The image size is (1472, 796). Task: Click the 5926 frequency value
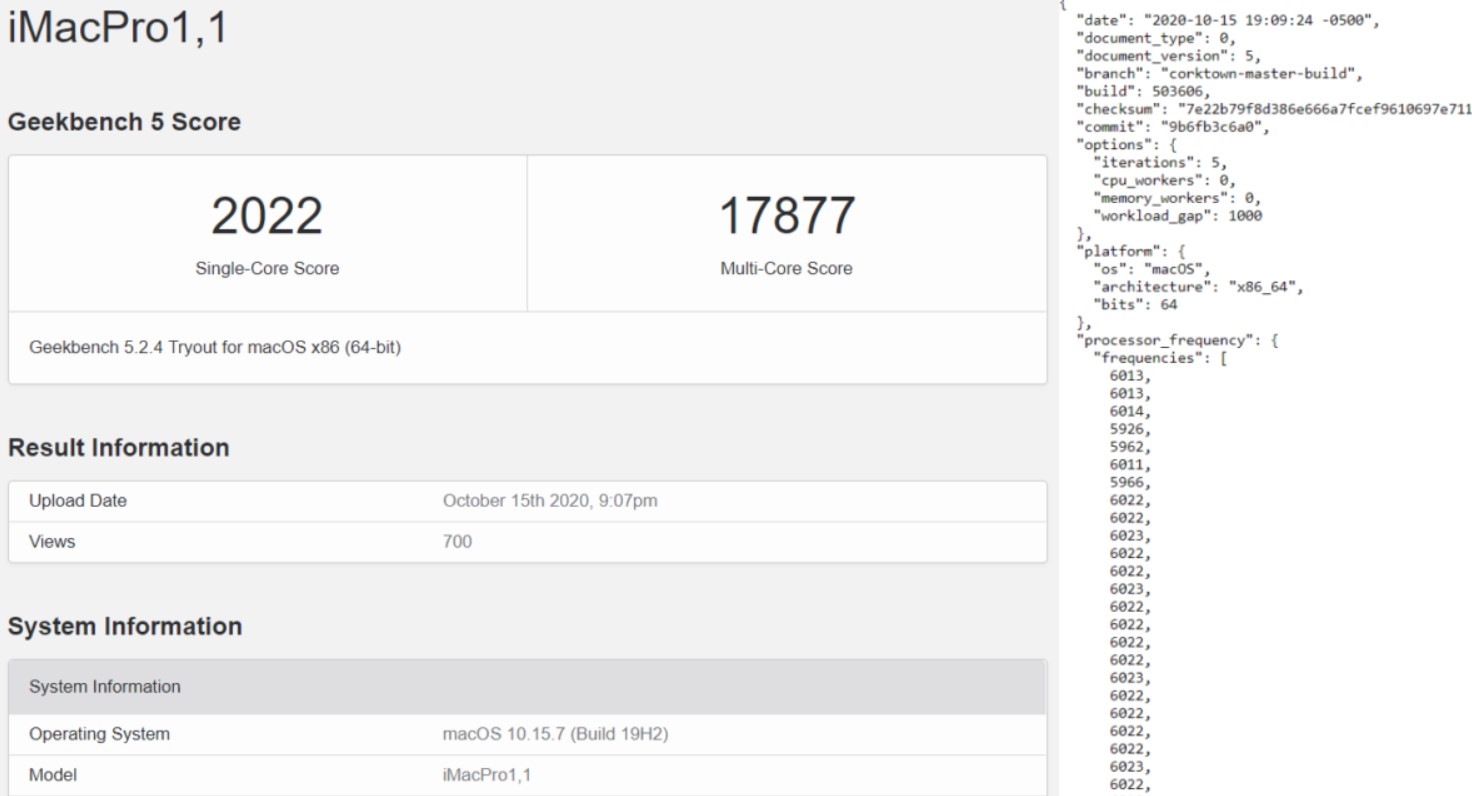coord(1130,430)
